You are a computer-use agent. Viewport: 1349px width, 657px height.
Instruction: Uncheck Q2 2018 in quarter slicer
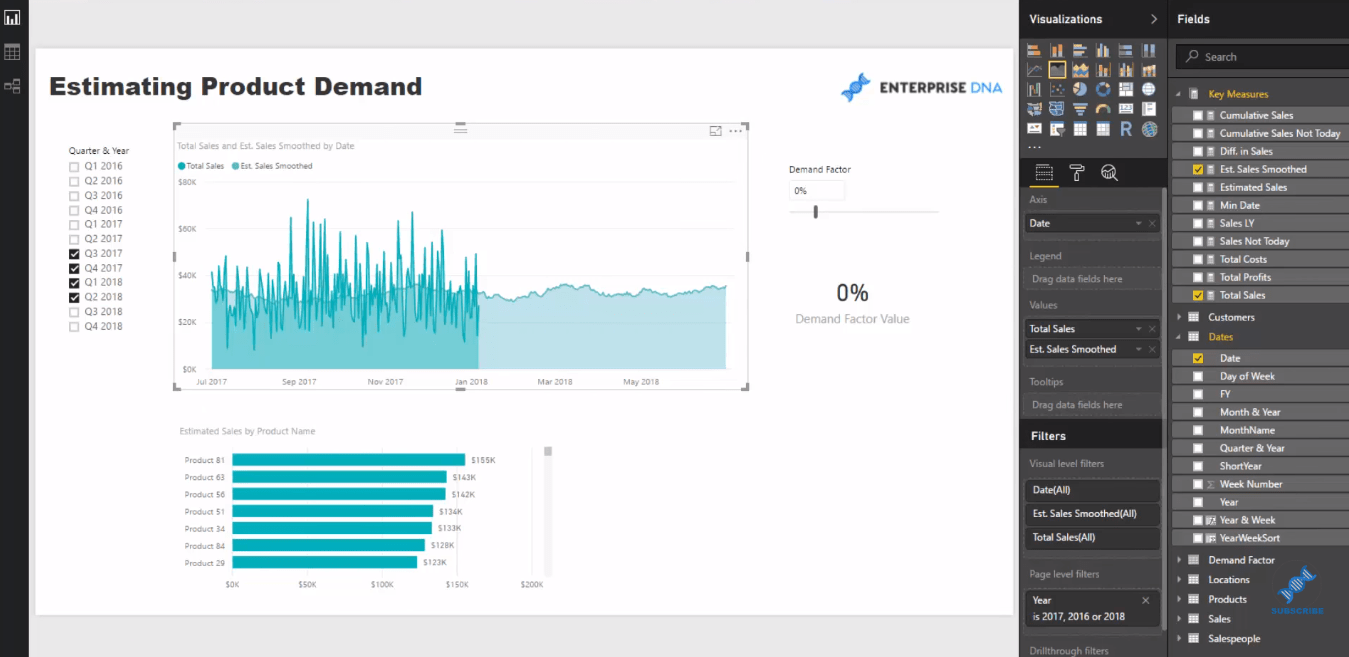click(x=74, y=297)
